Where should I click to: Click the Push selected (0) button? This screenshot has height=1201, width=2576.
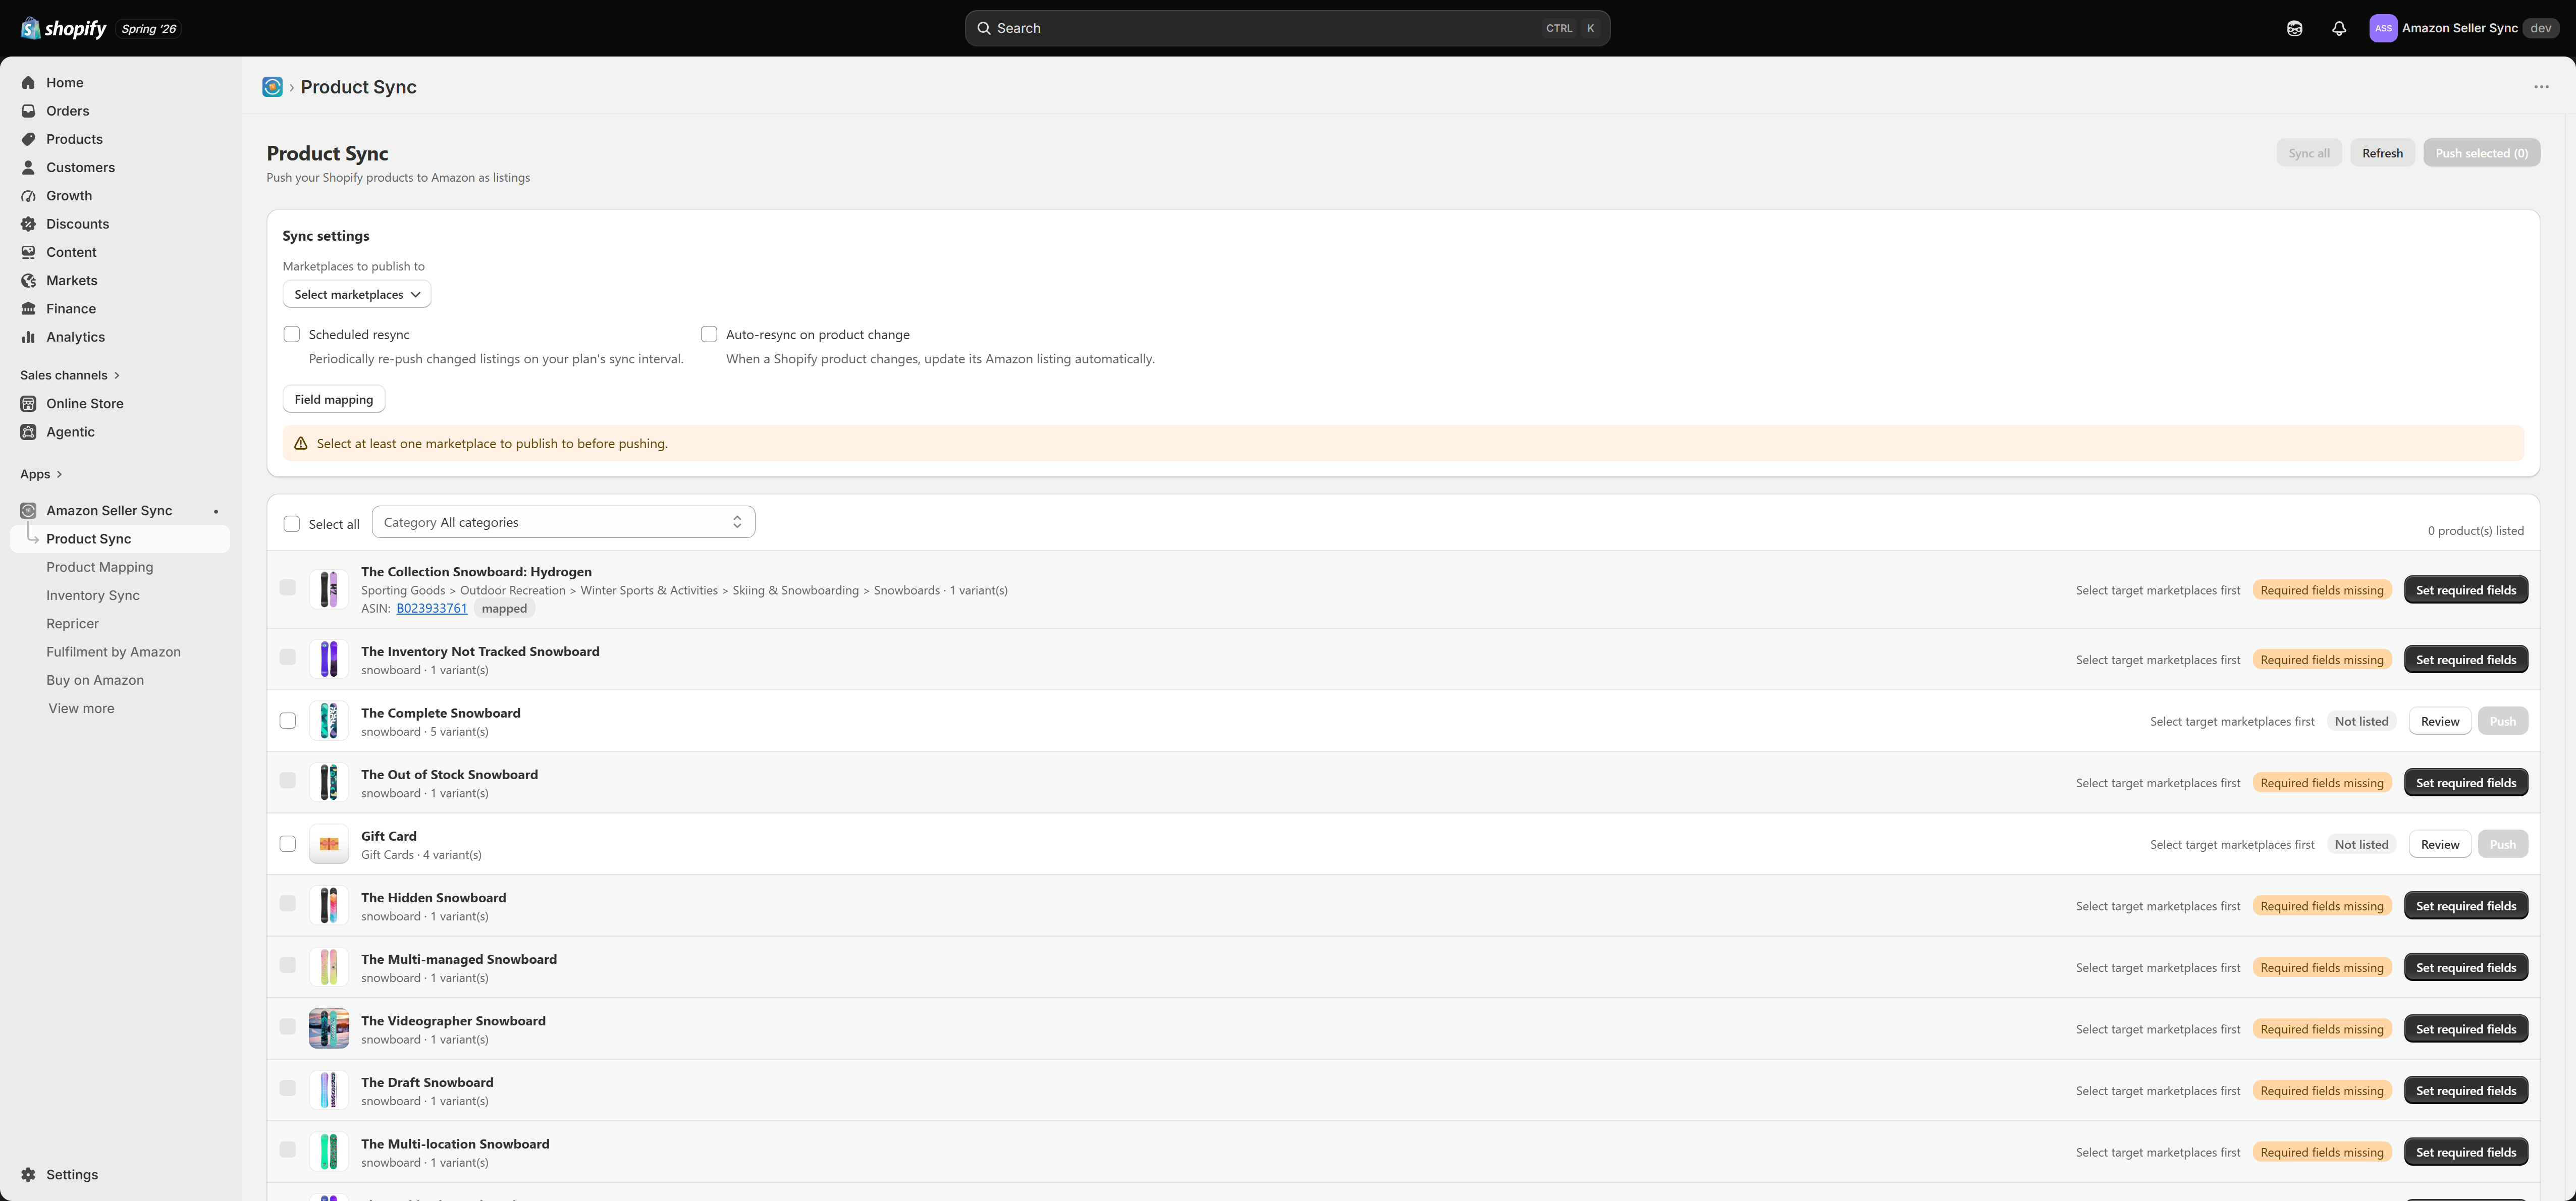[x=2481, y=153]
